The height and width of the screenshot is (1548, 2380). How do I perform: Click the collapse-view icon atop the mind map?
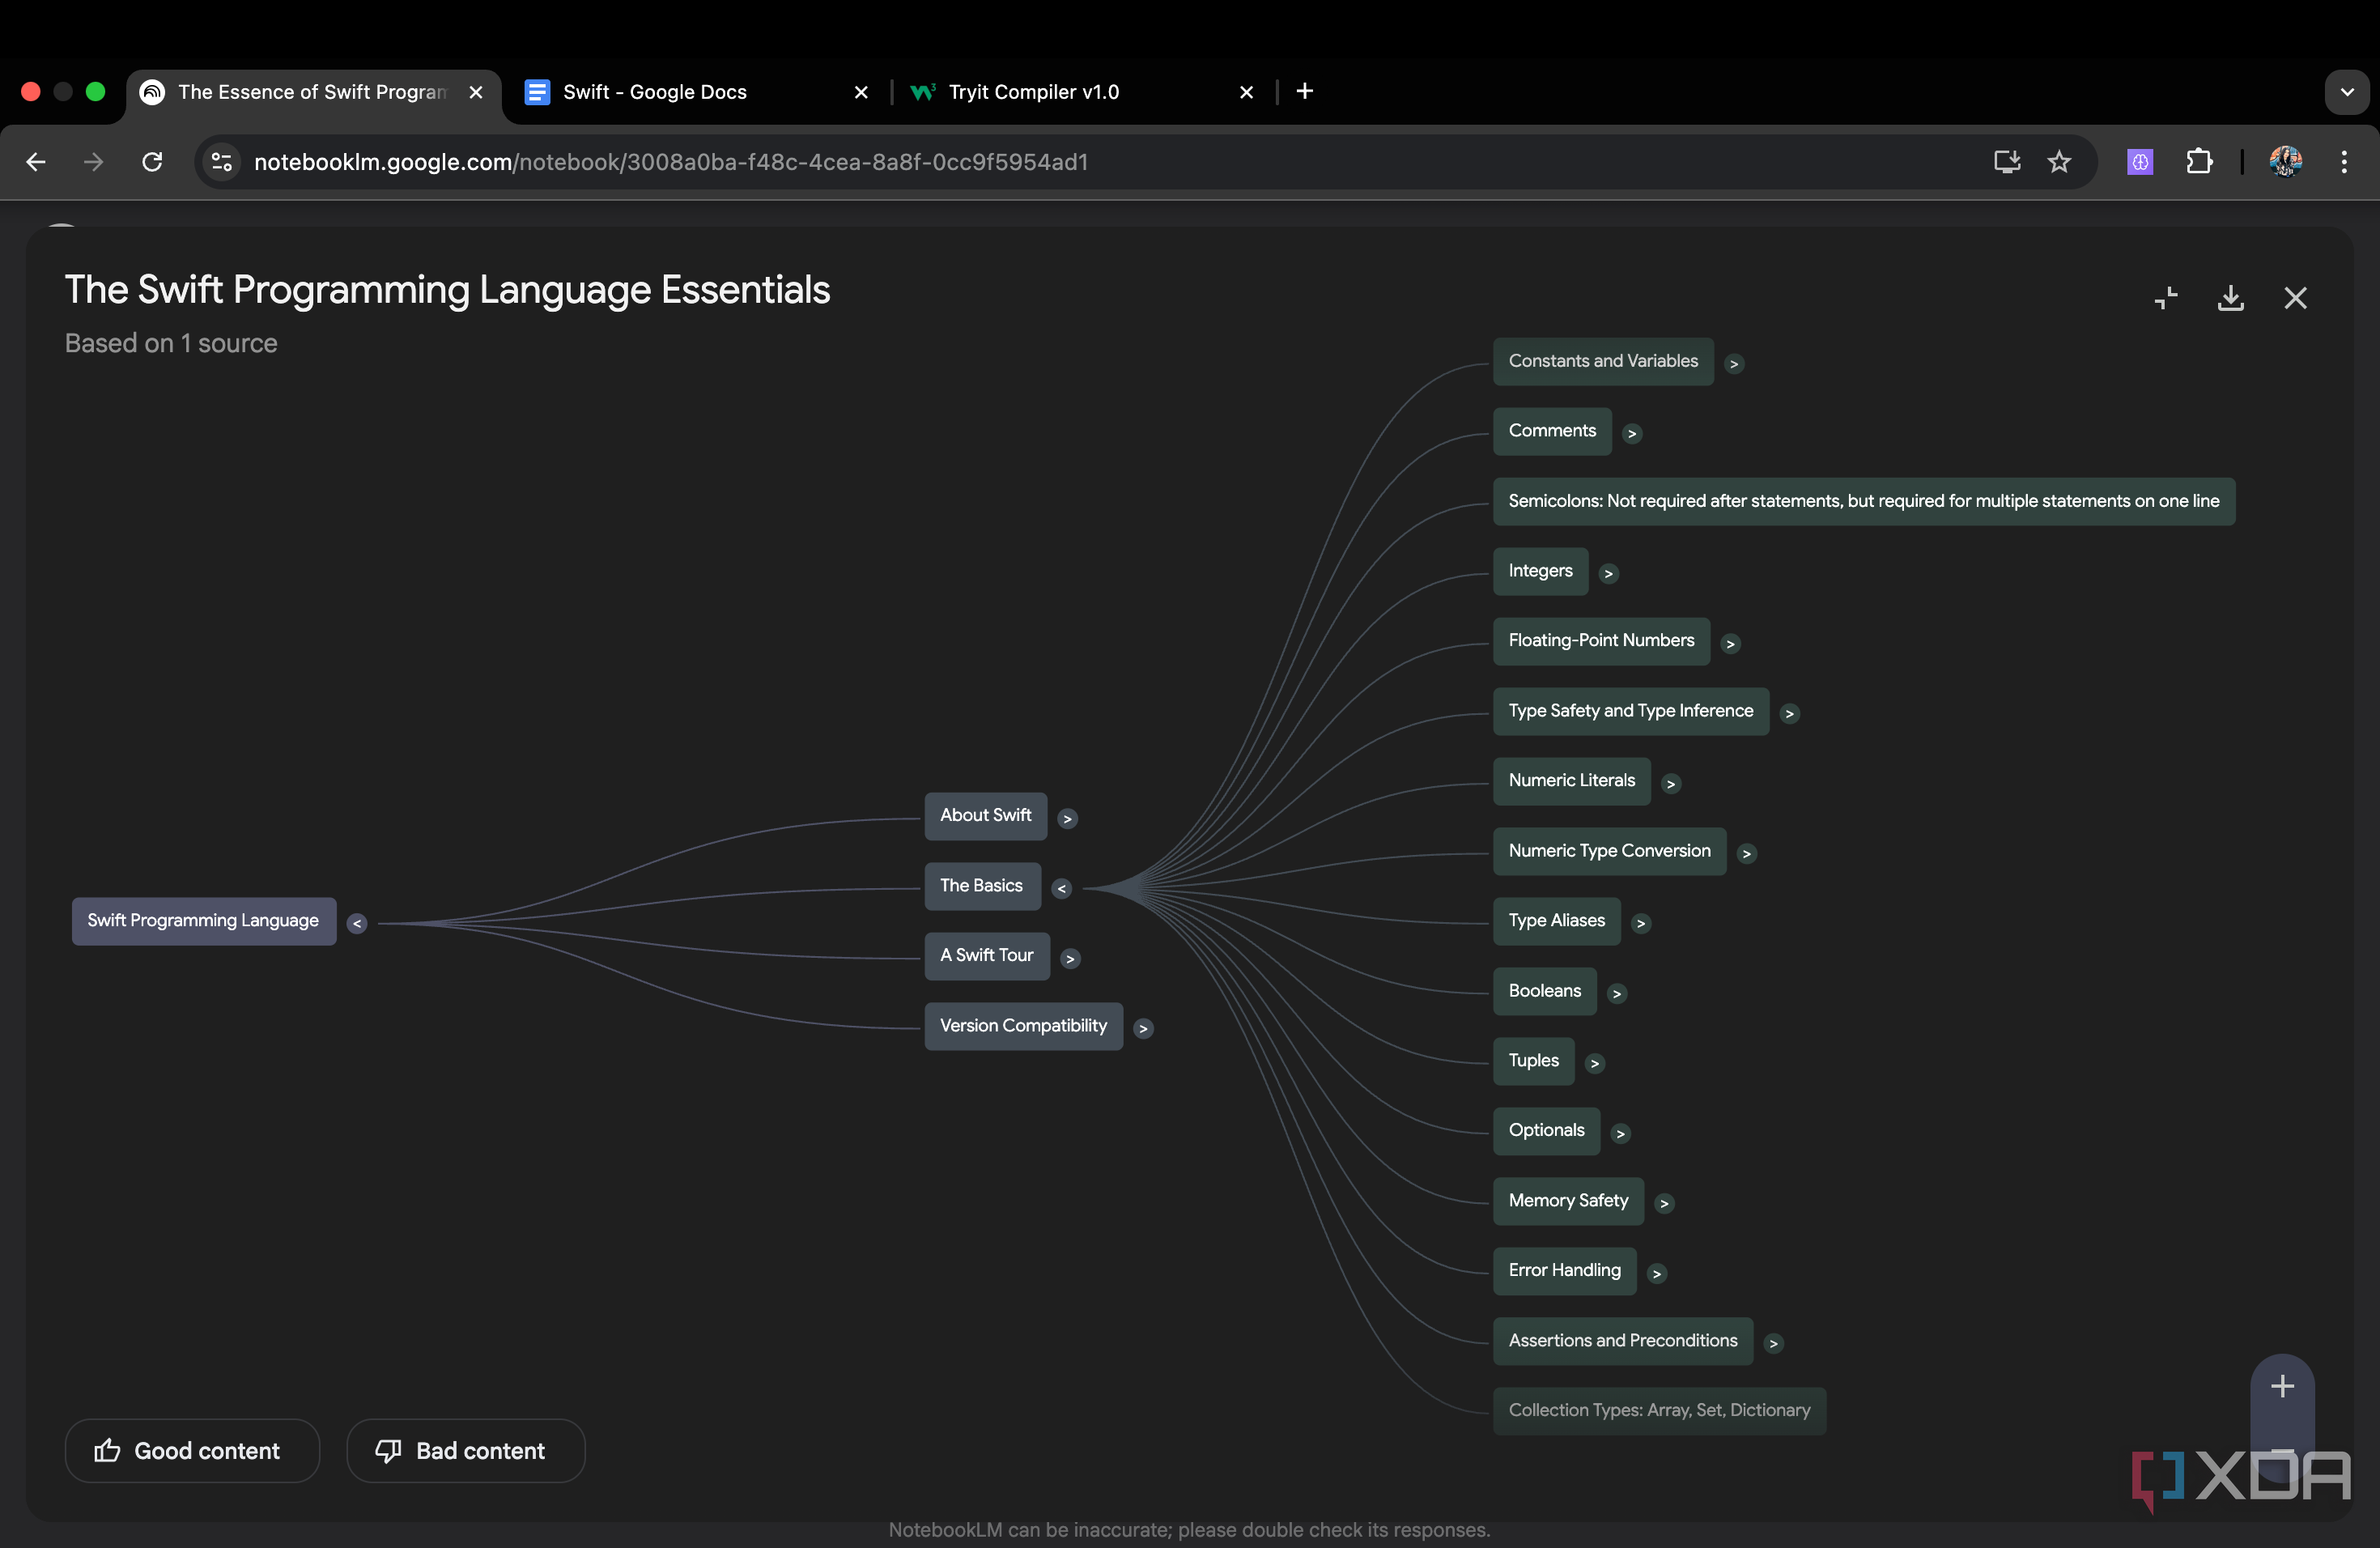pos(2167,297)
